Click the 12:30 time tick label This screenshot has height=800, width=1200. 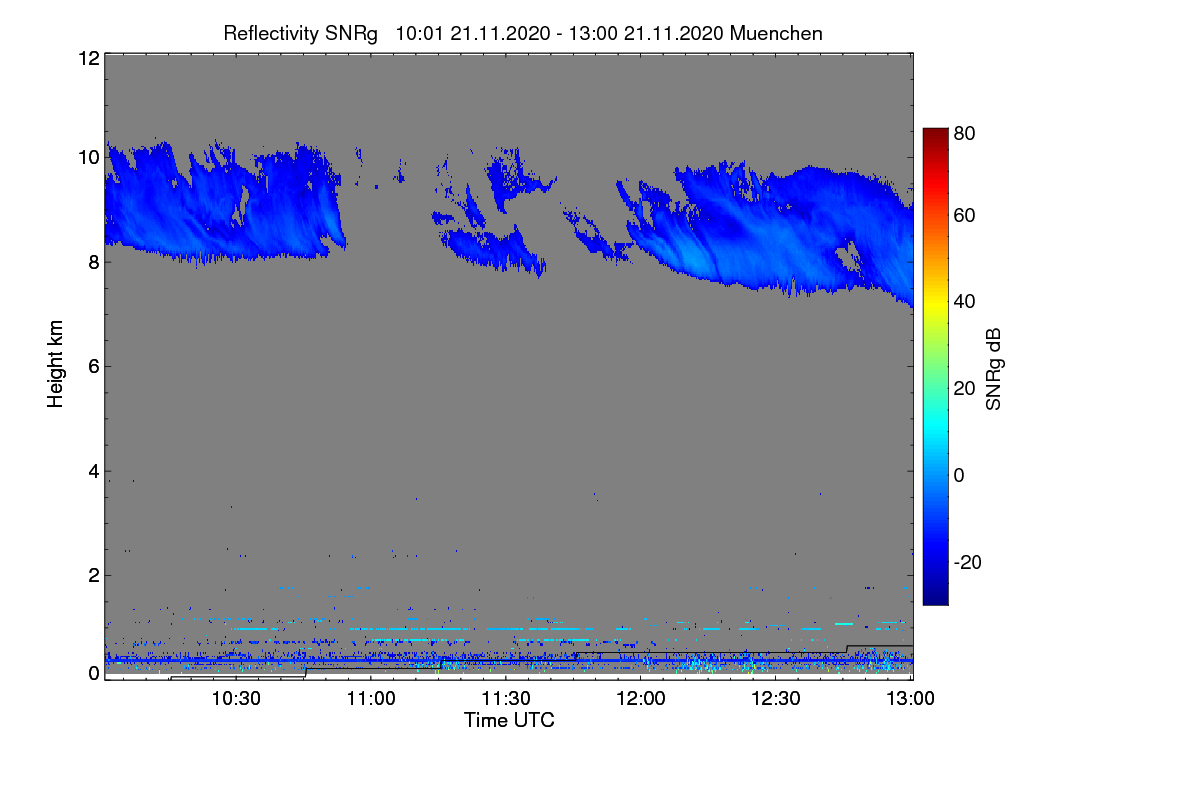[x=776, y=698]
